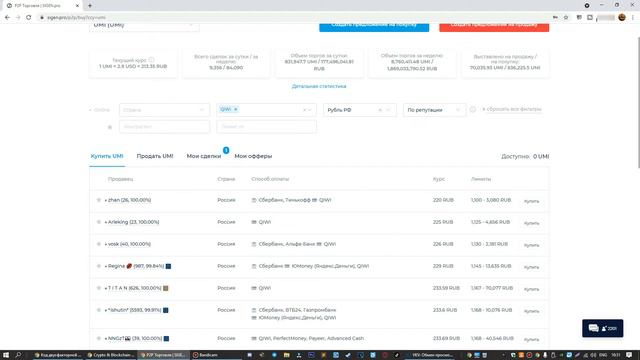Click the Доступно: 0 UMI balance text
The width and height of the screenshot is (640, 360).
click(525, 156)
